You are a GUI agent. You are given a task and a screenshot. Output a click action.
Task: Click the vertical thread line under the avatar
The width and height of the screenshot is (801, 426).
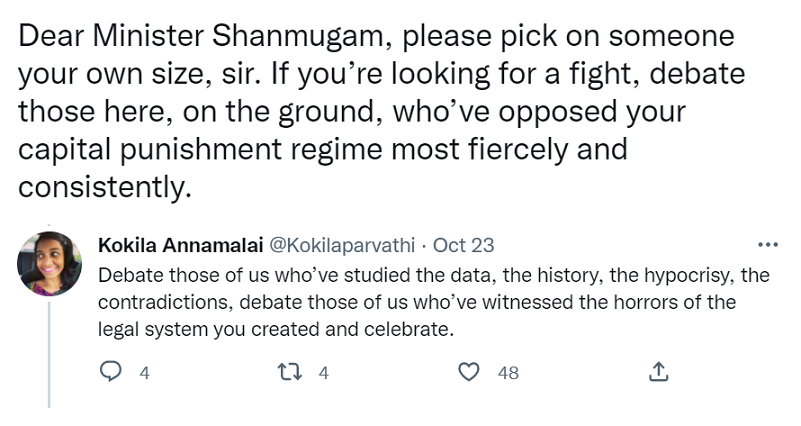pos(49,350)
